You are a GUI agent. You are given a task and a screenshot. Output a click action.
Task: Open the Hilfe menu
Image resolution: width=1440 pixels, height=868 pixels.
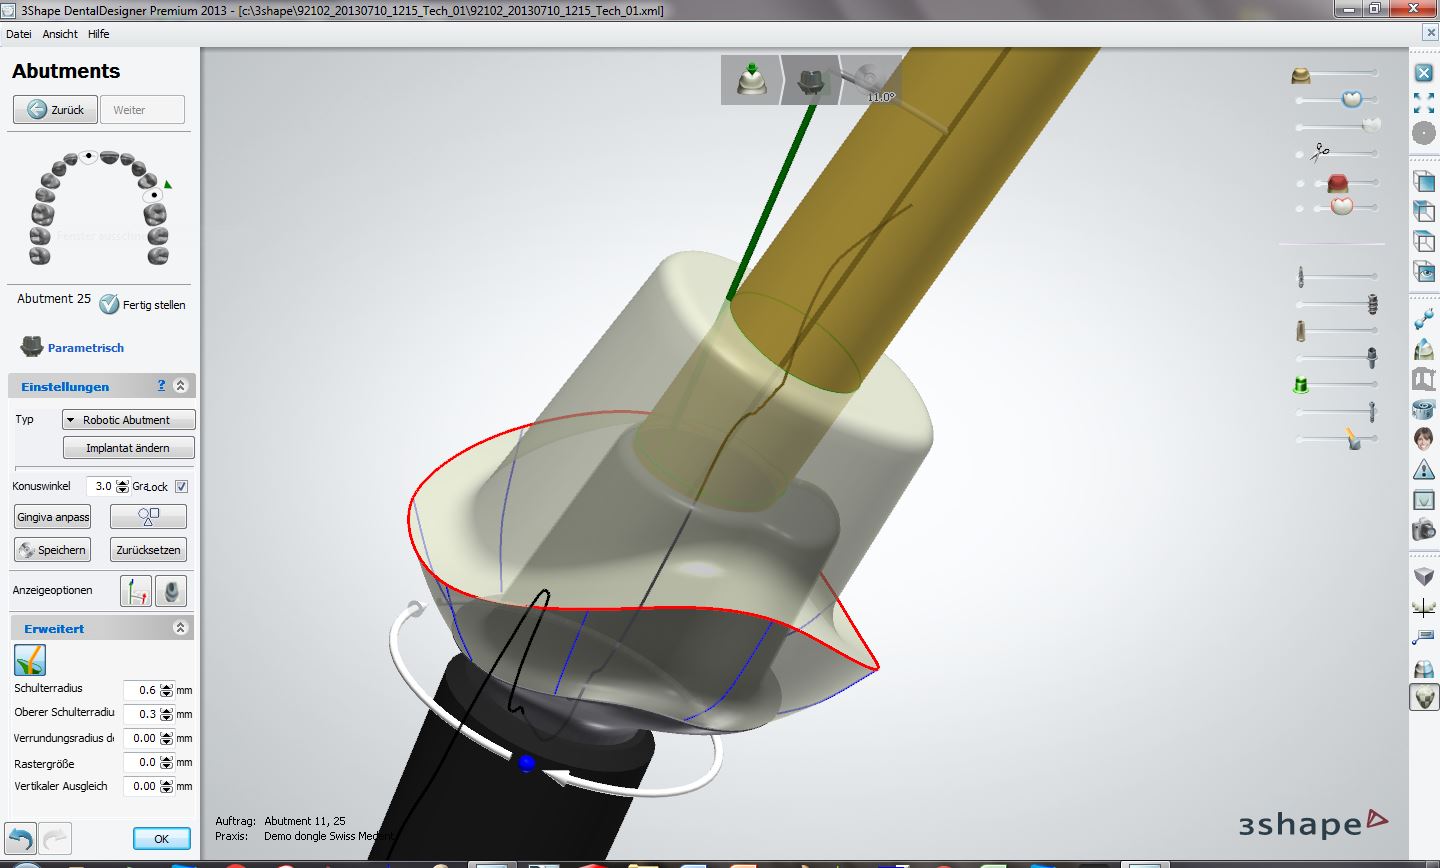[x=98, y=34]
